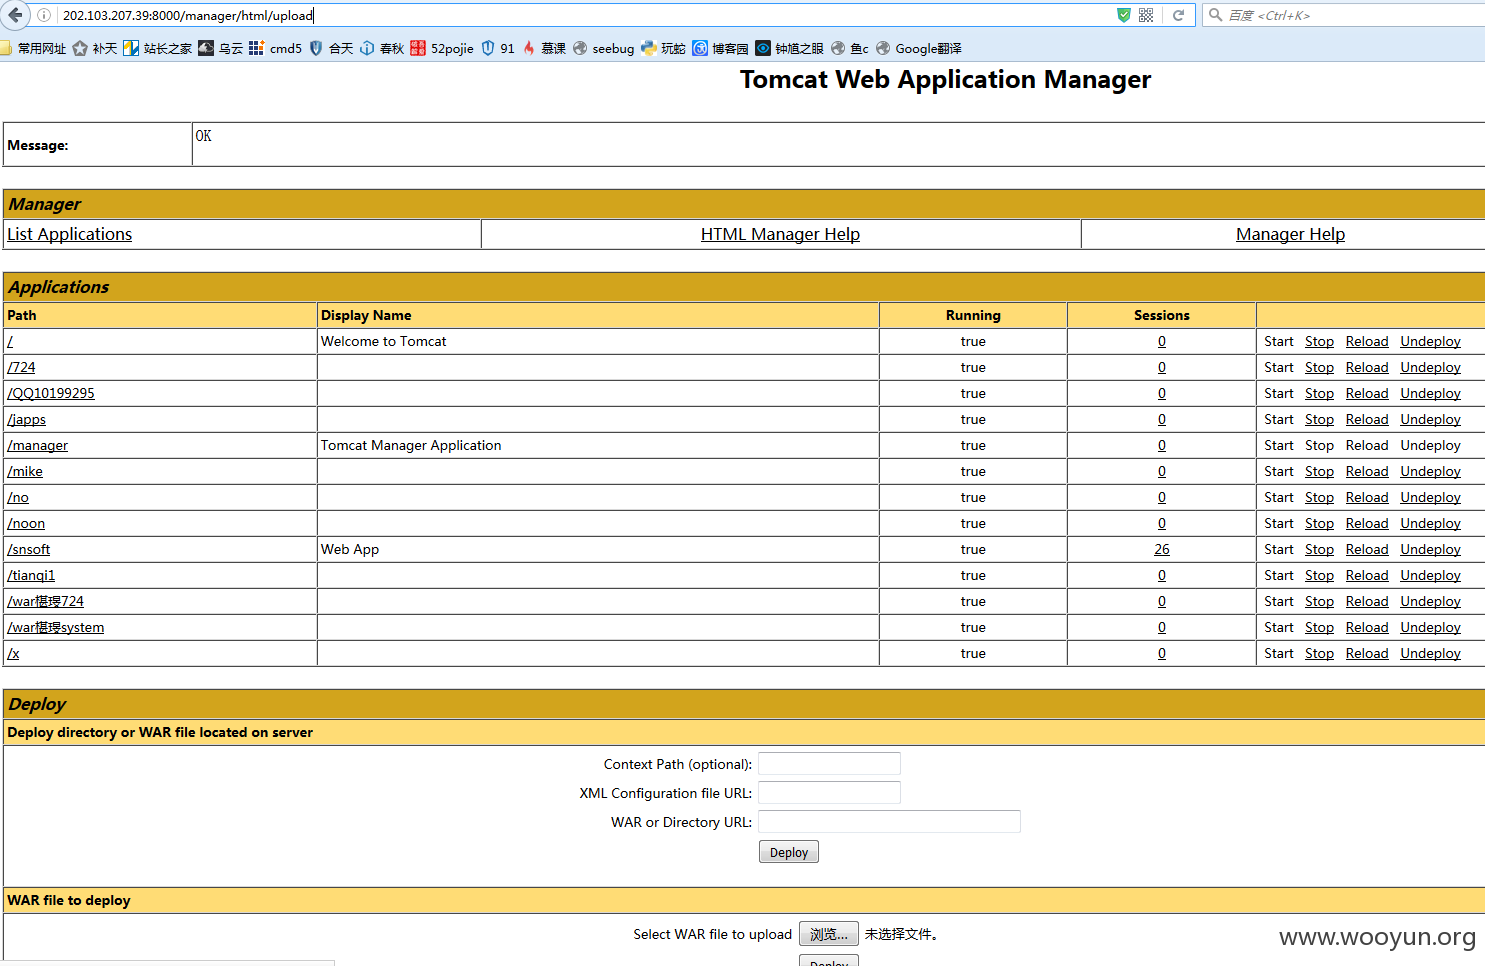Screen dimensions: 1485x966
Task: Go back using the browser back arrow
Action: pos(14,15)
